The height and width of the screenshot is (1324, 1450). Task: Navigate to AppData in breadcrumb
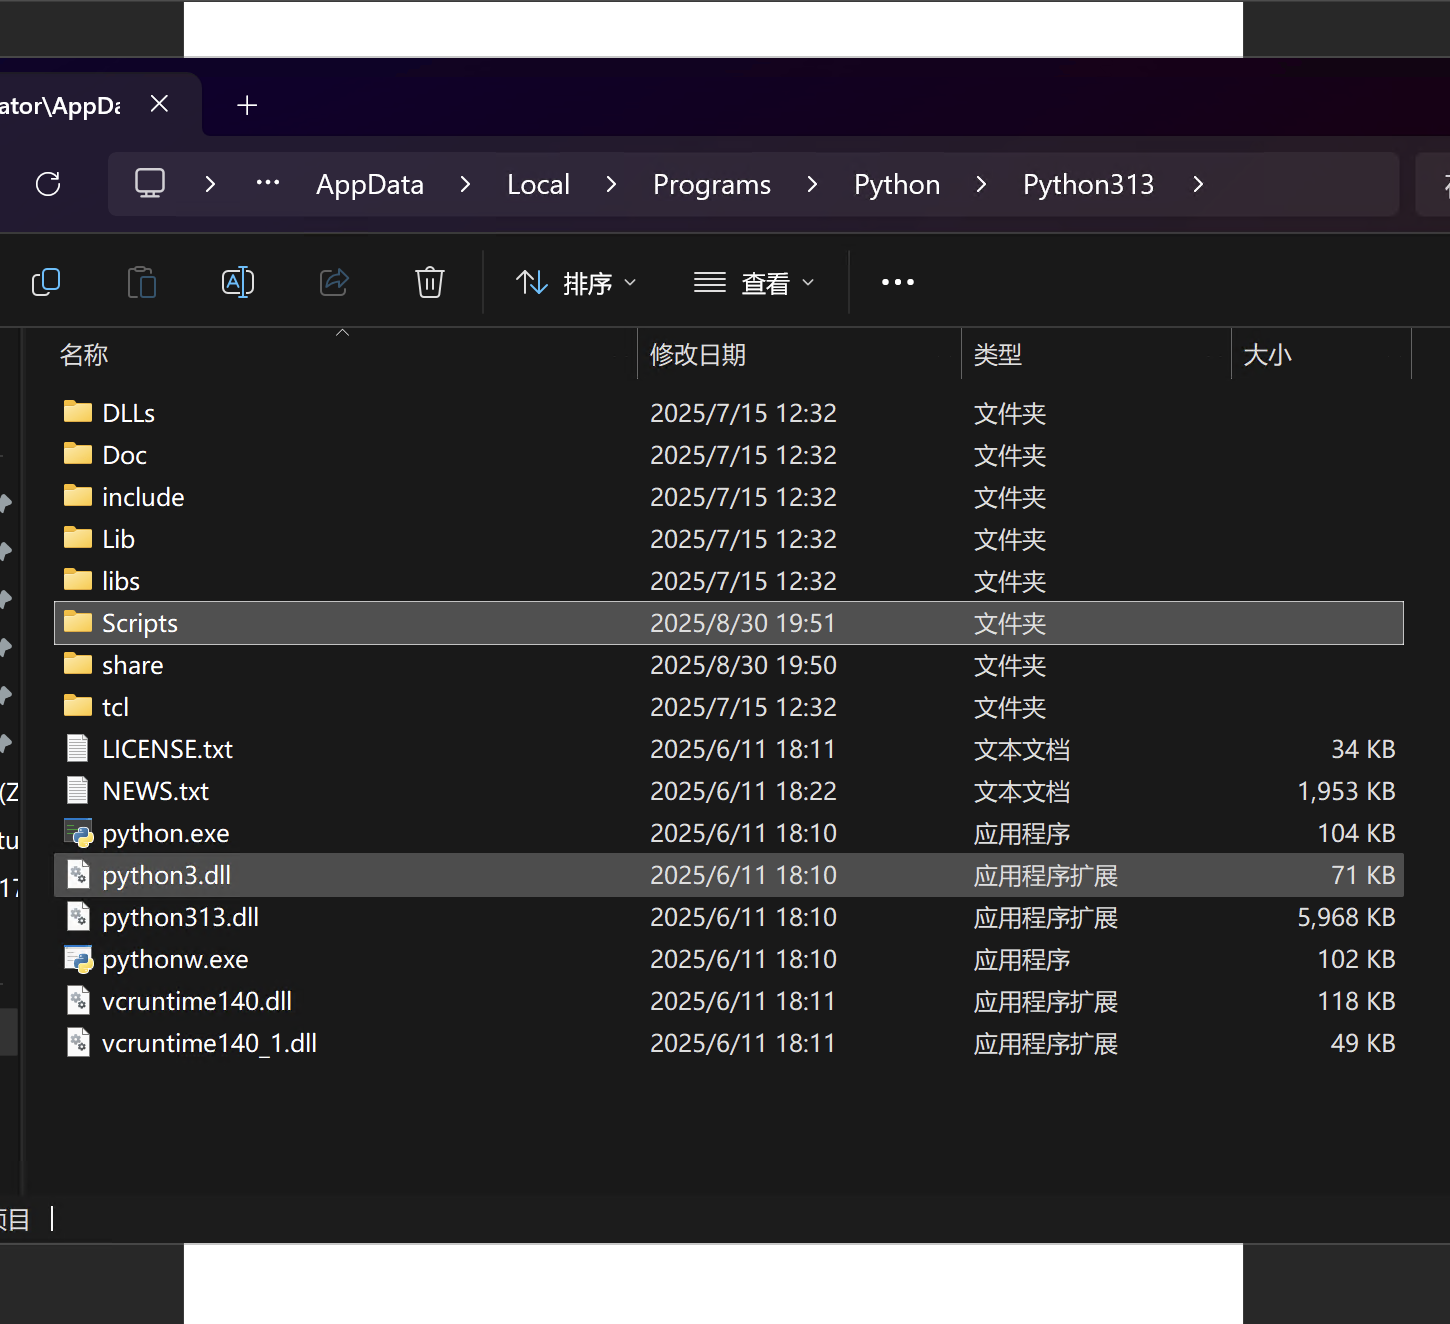click(370, 185)
